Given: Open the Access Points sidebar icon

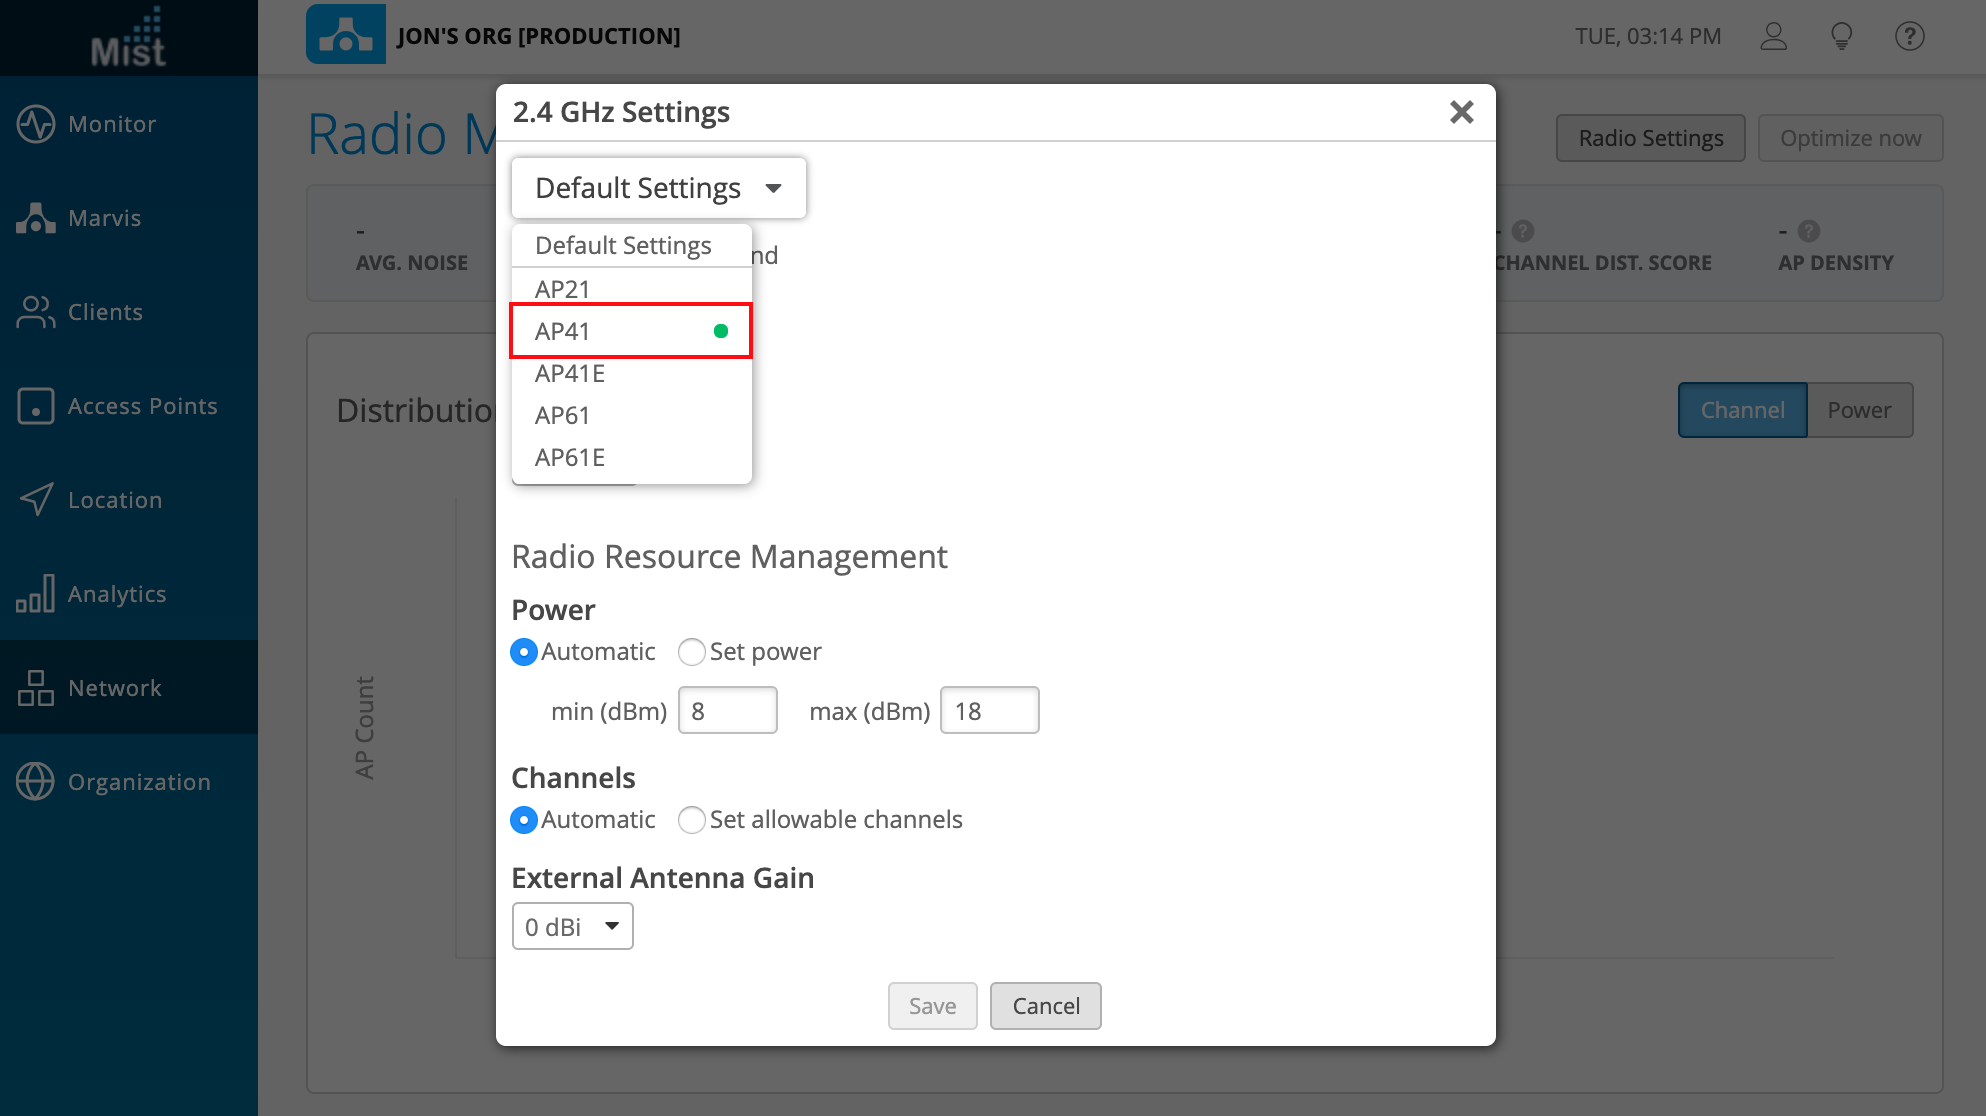Looking at the screenshot, I should pos(36,406).
